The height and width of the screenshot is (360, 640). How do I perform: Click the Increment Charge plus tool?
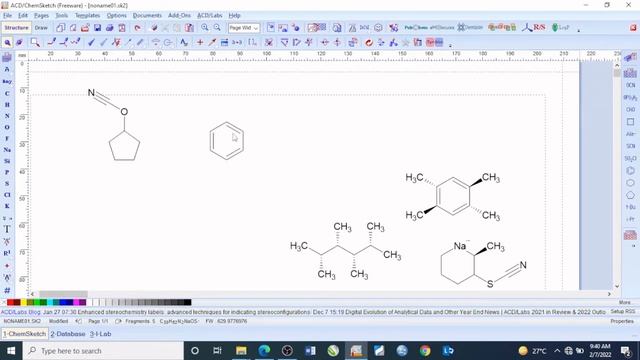pos(200,42)
